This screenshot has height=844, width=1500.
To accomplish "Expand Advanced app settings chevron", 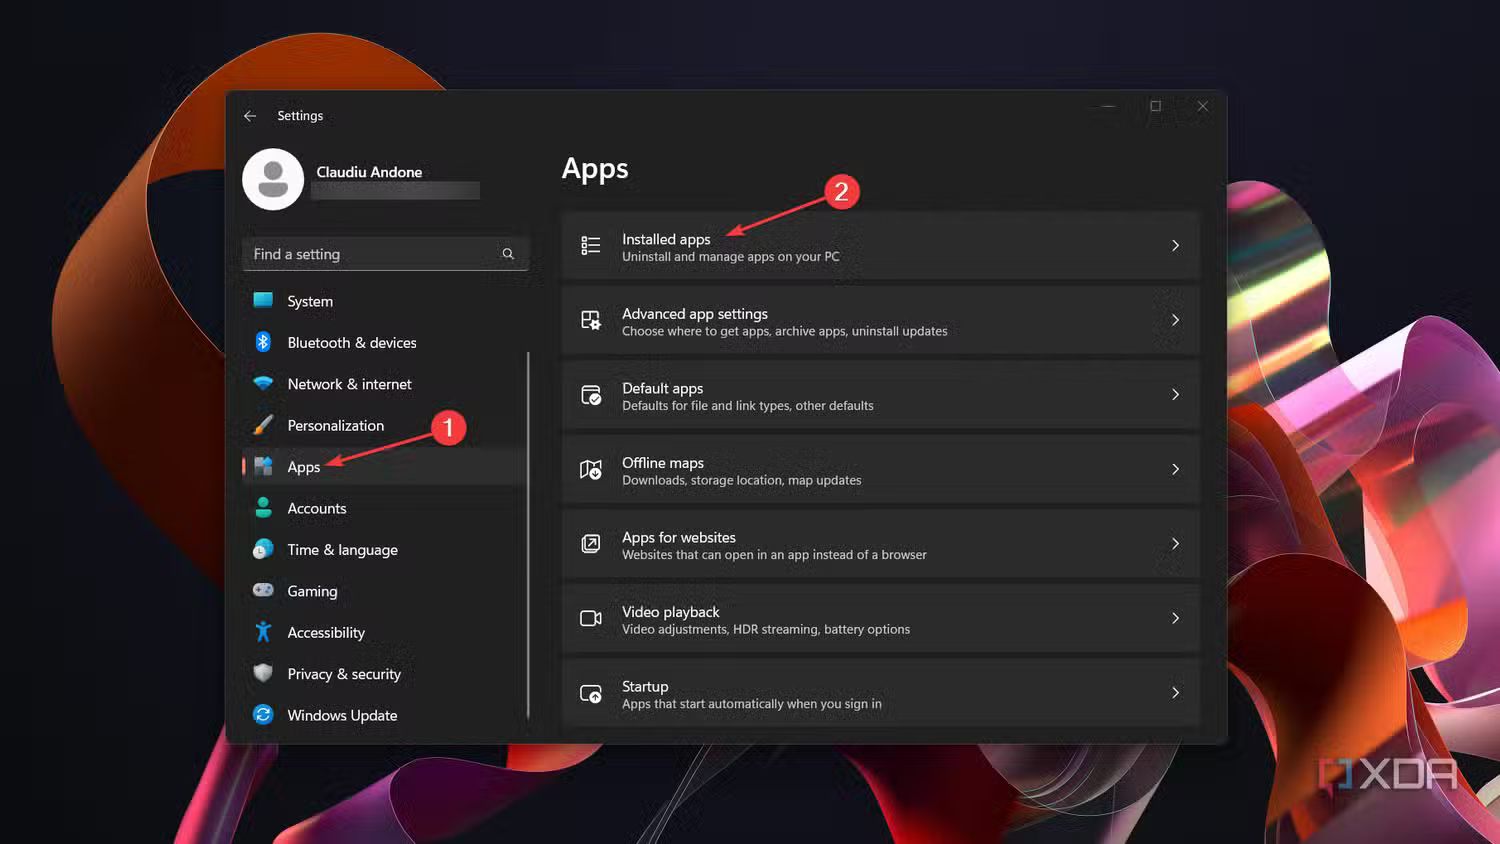I will (1175, 320).
